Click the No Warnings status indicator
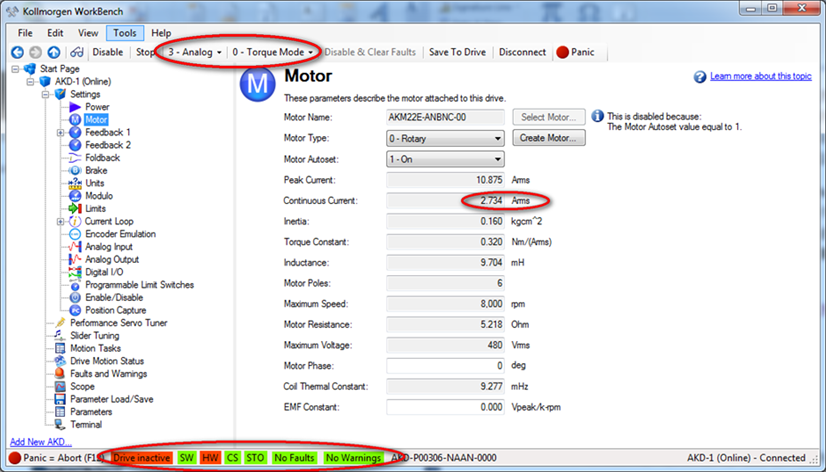Image resolution: width=826 pixels, height=472 pixels. point(353,458)
